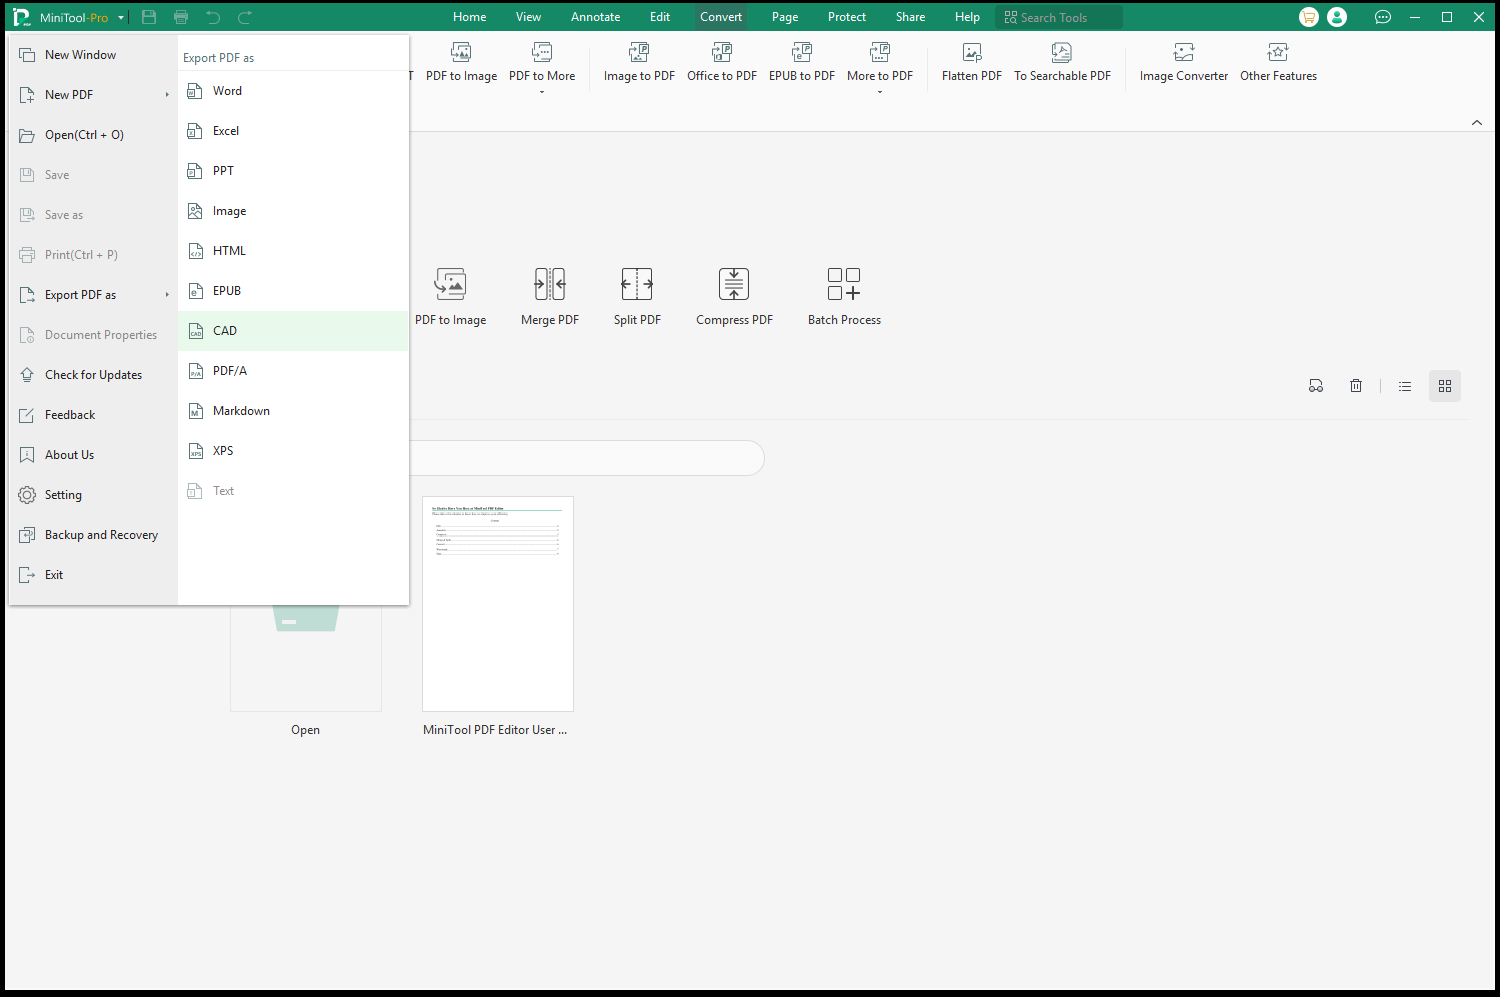Switch to the Annotate tab
Screen dimensions: 1500x997
click(x=596, y=17)
